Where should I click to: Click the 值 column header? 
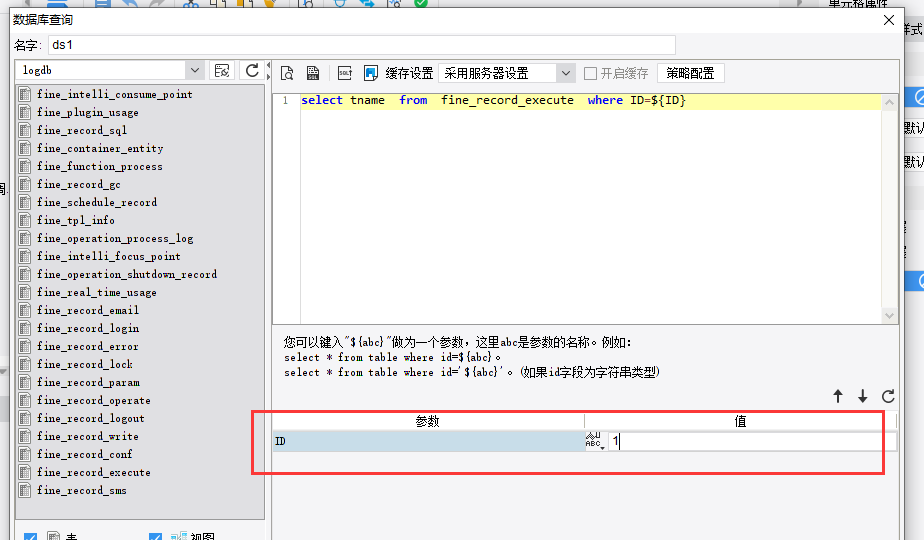pyautogui.click(x=740, y=421)
